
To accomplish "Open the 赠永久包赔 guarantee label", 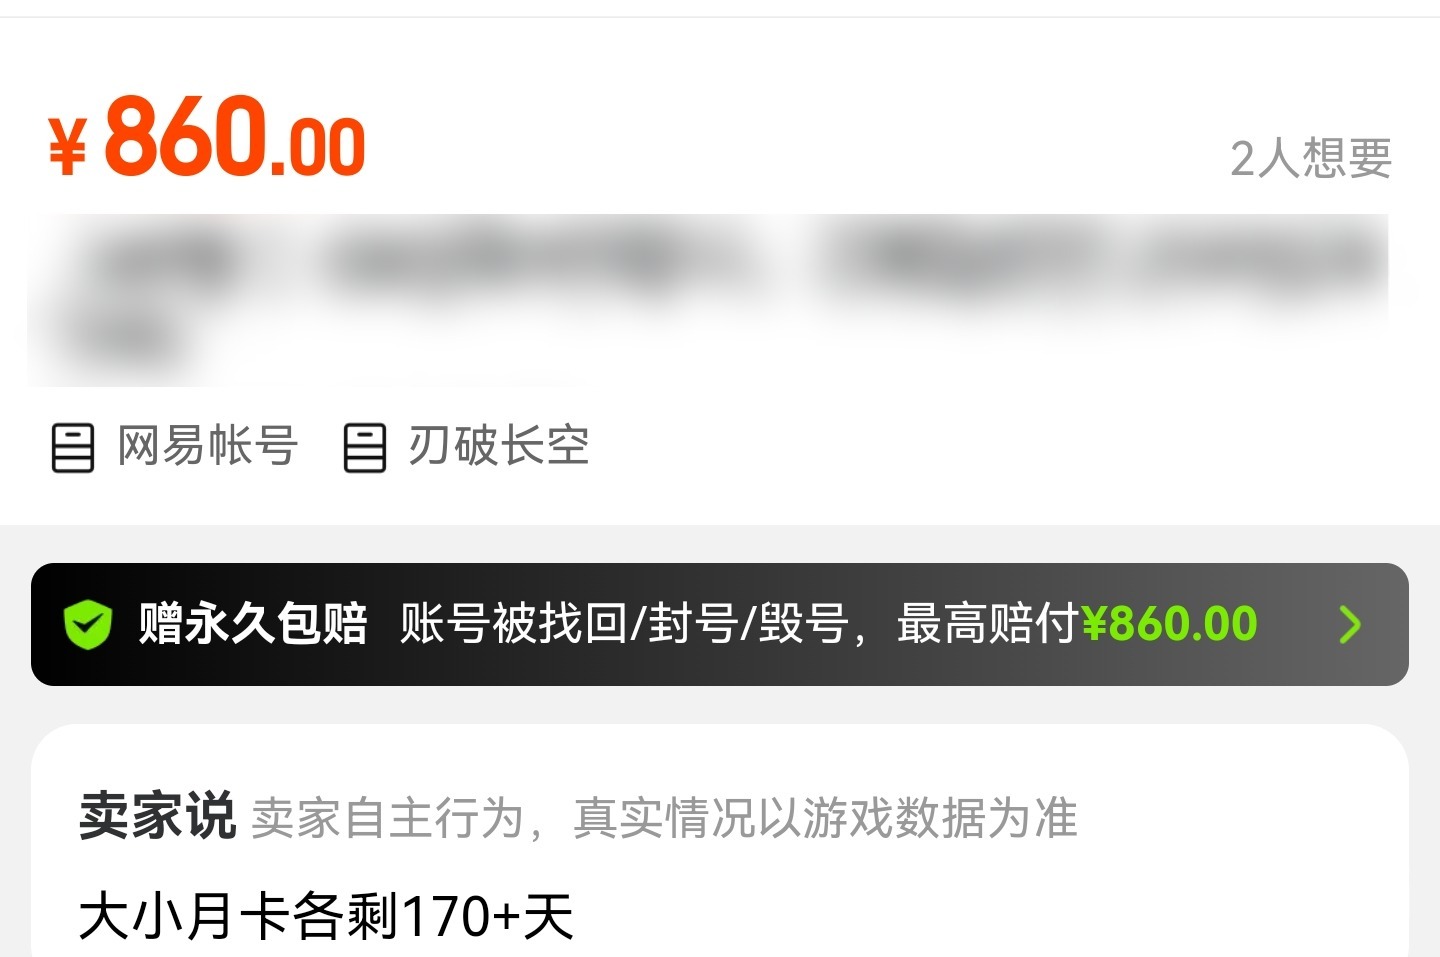I will coord(252,624).
